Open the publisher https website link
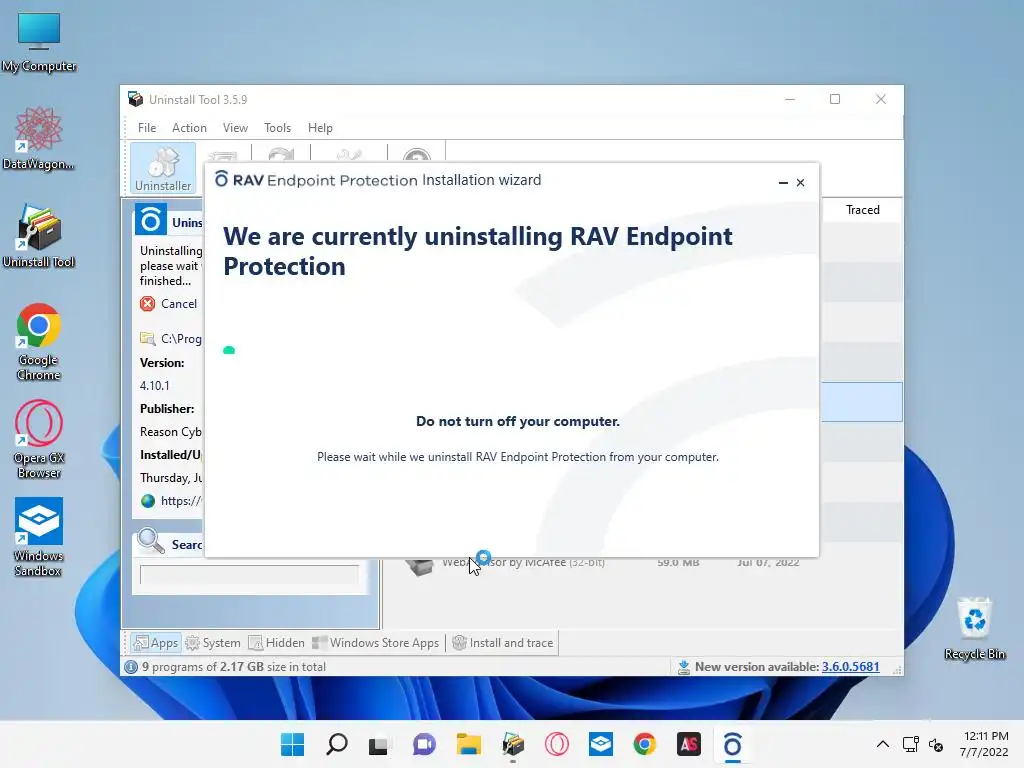Viewport: 1024px width, 768px height. (x=181, y=501)
